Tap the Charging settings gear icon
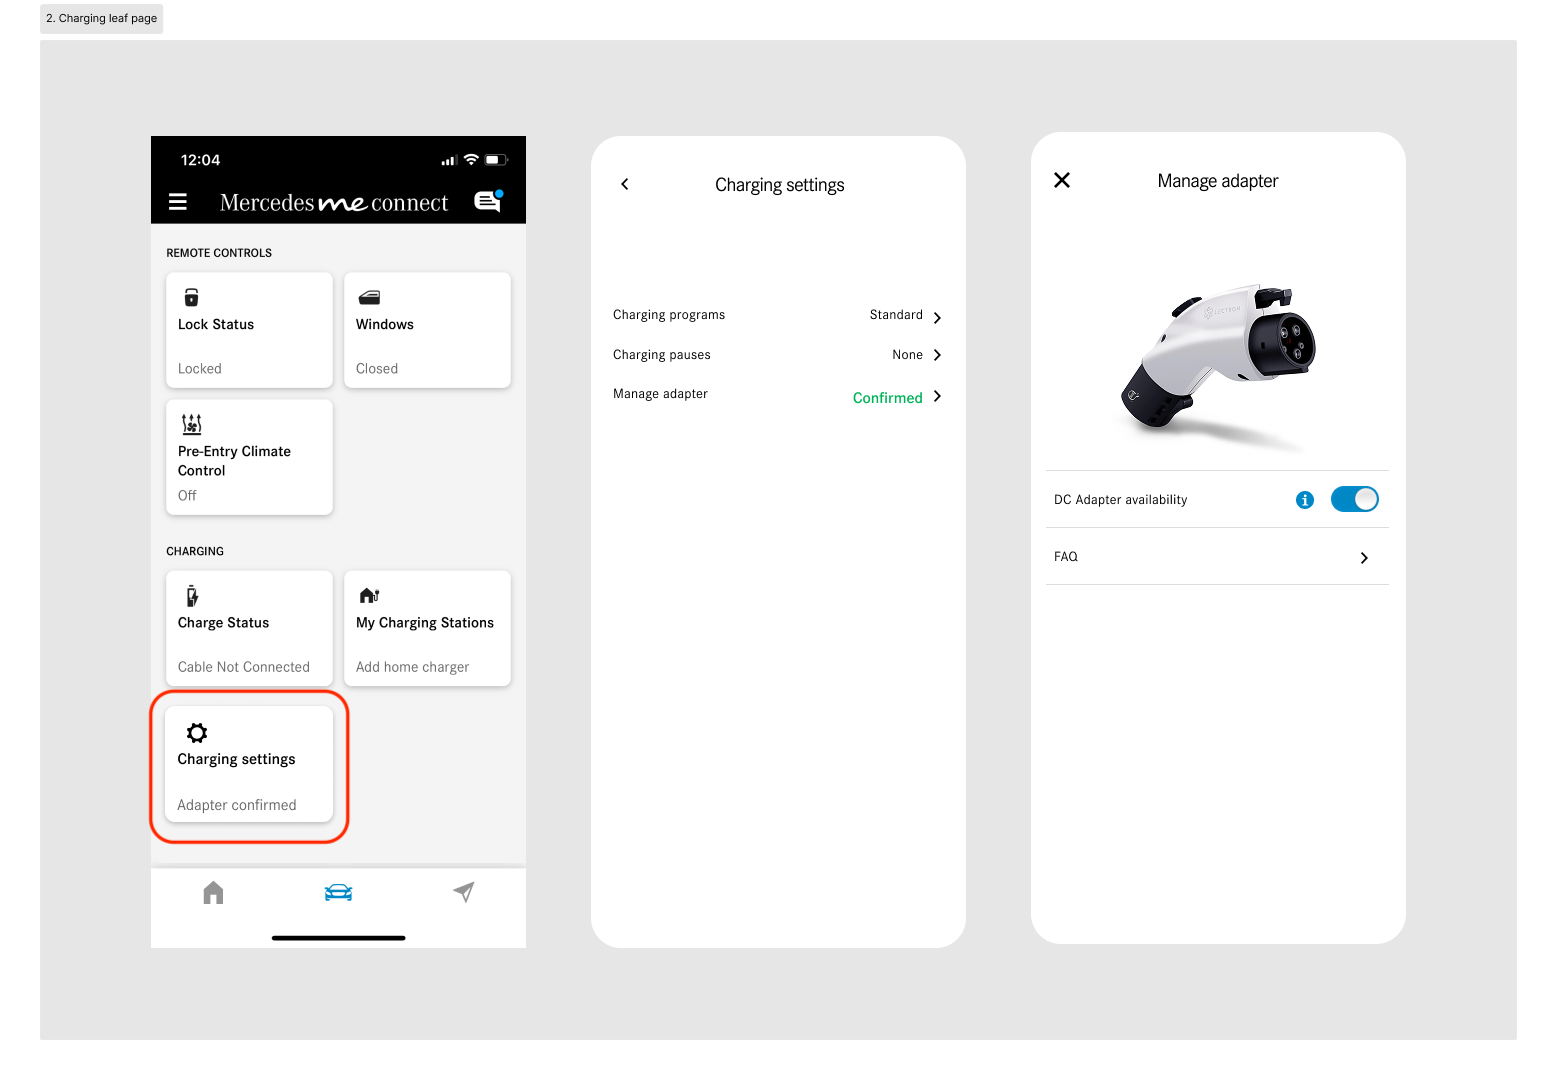The height and width of the screenshot is (1080, 1557). (197, 733)
